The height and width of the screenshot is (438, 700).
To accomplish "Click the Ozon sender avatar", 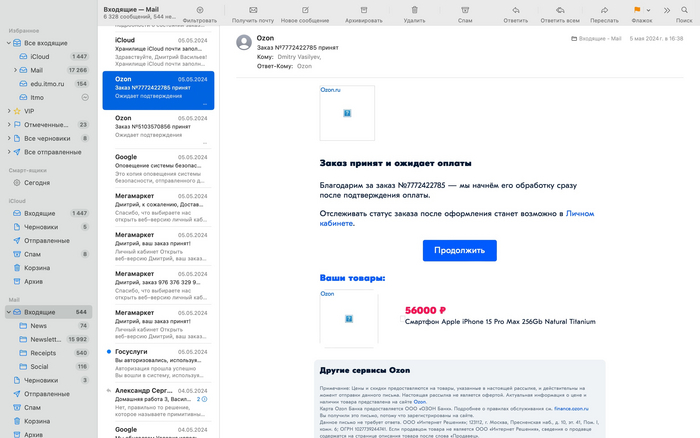I will (244, 42).
